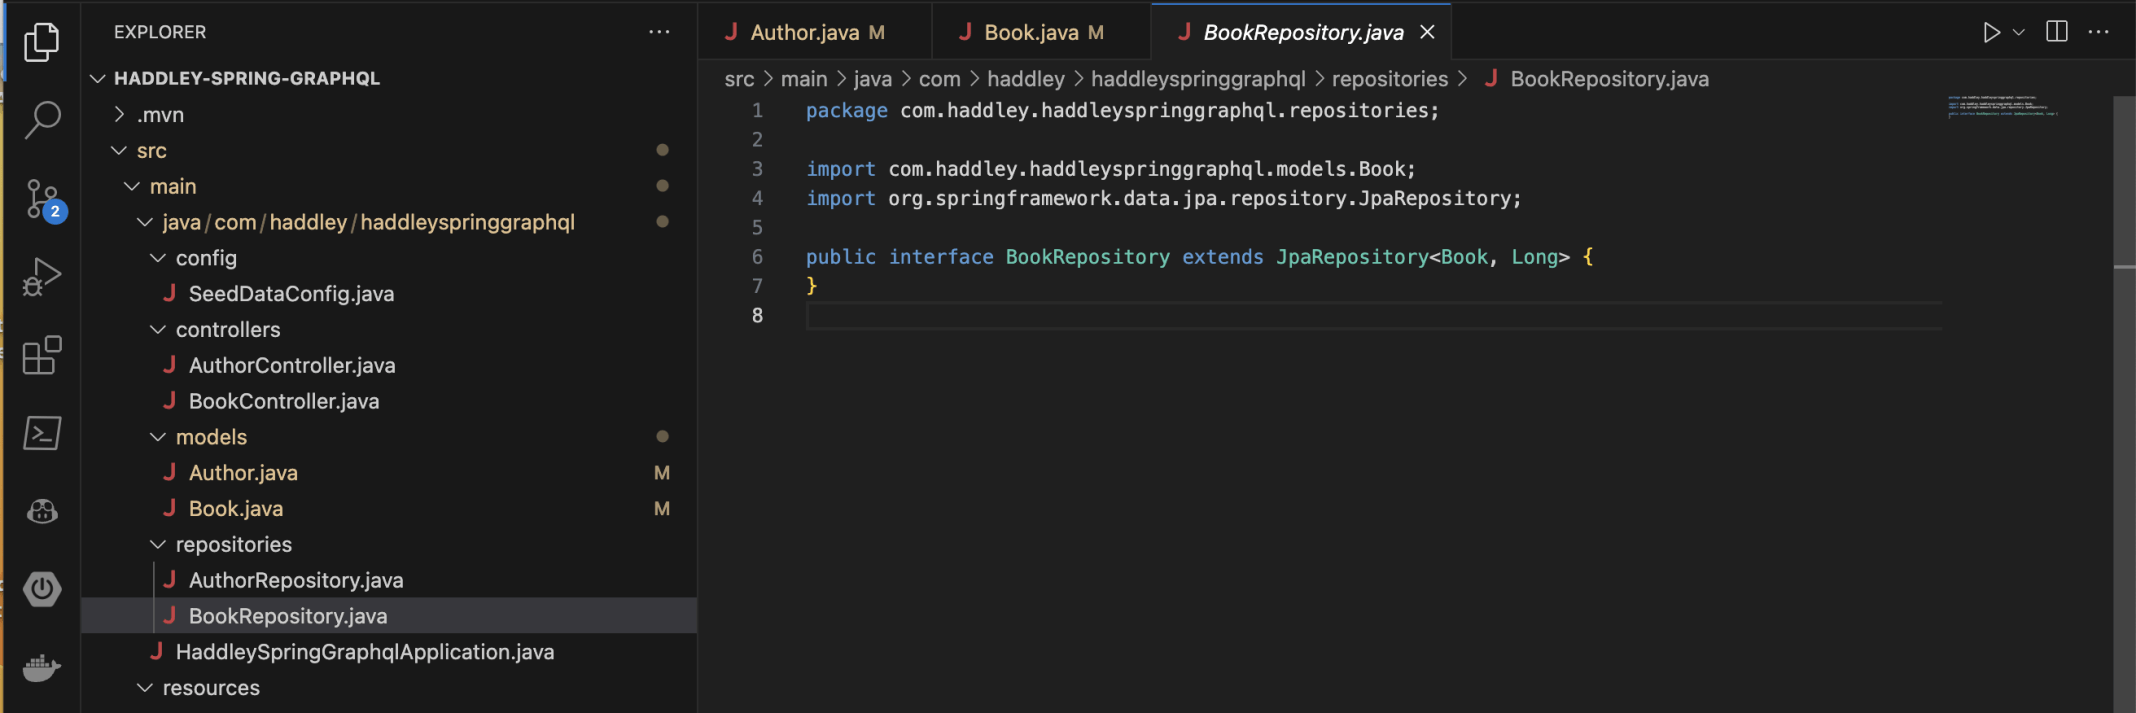Close the BookRepository.java tab
Screen dimensions: 2136x713
1428,32
